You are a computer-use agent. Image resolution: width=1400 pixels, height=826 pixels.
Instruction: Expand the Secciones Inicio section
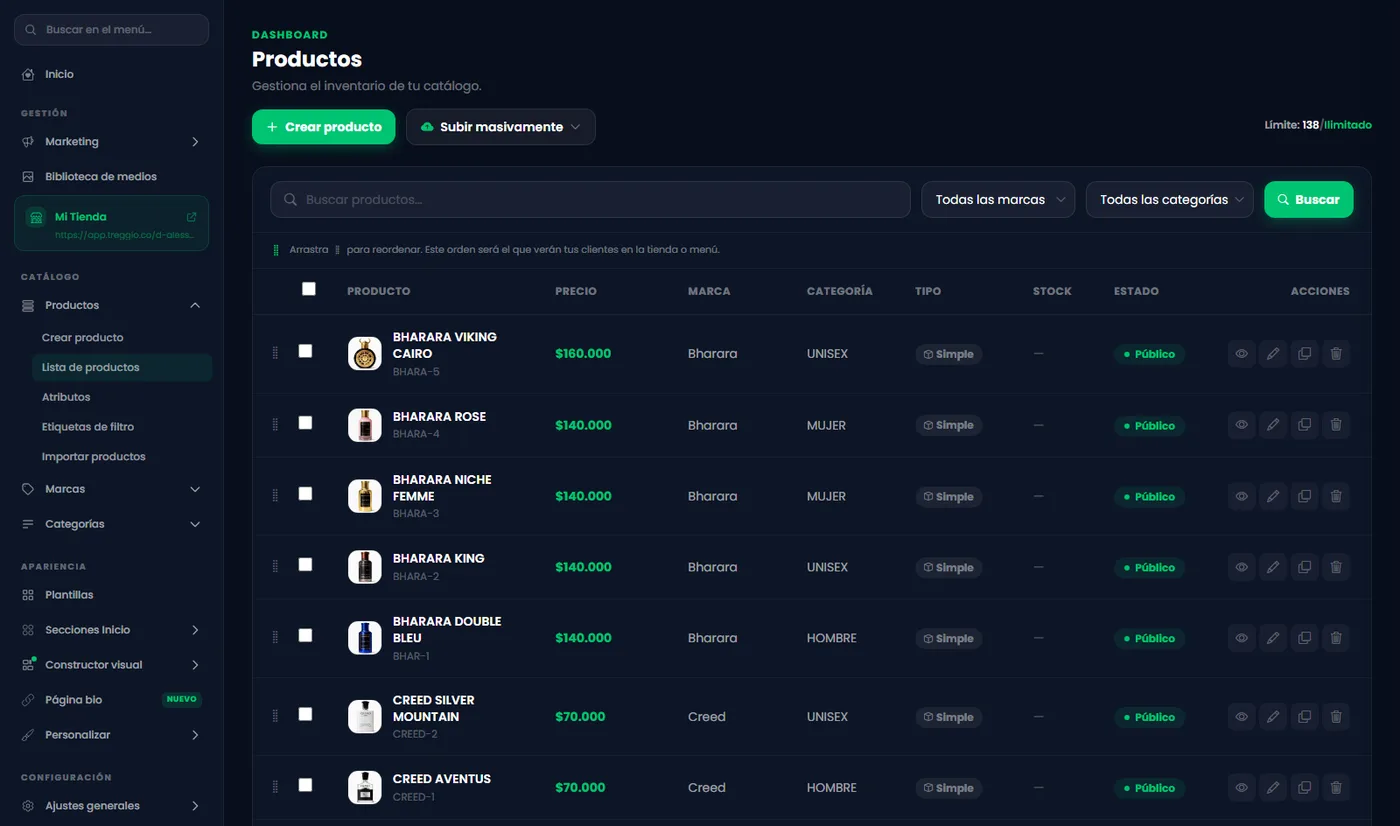pos(111,630)
